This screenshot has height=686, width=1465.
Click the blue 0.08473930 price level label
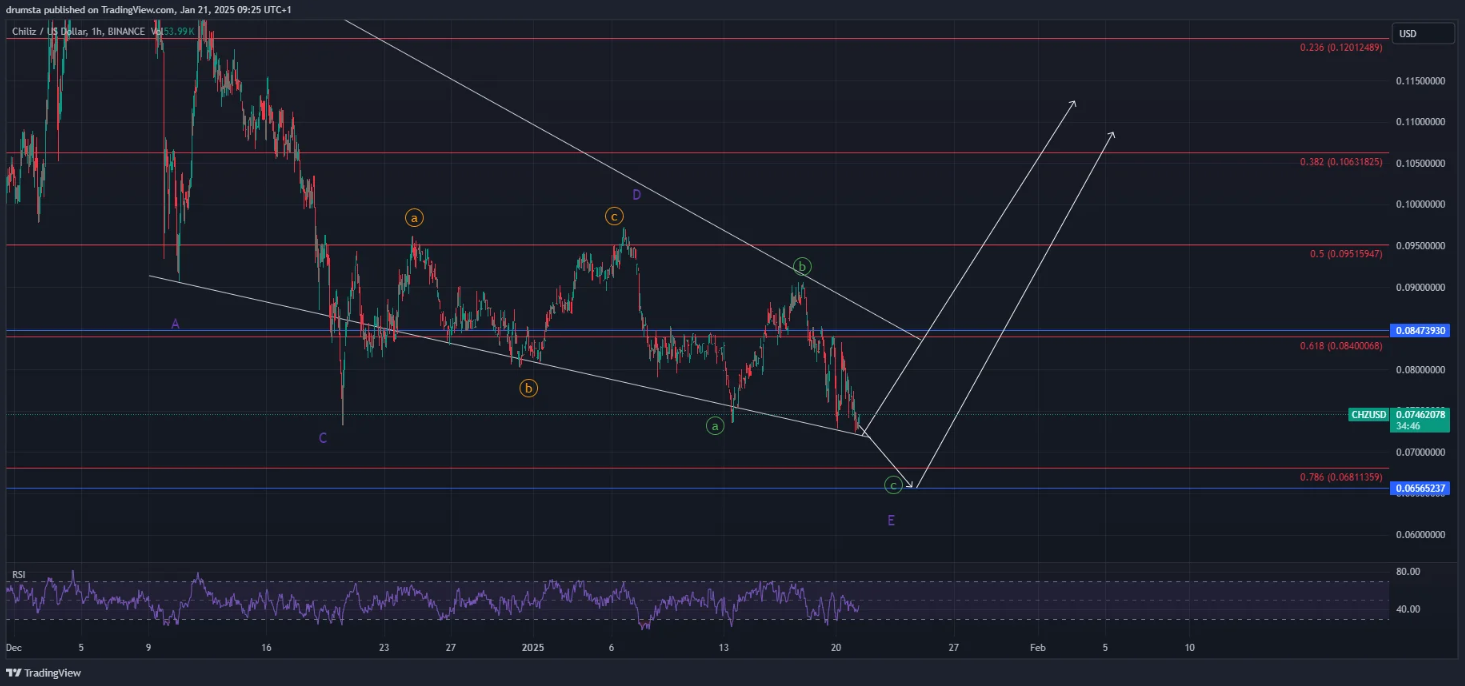pyautogui.click(x=1419, y=330)
